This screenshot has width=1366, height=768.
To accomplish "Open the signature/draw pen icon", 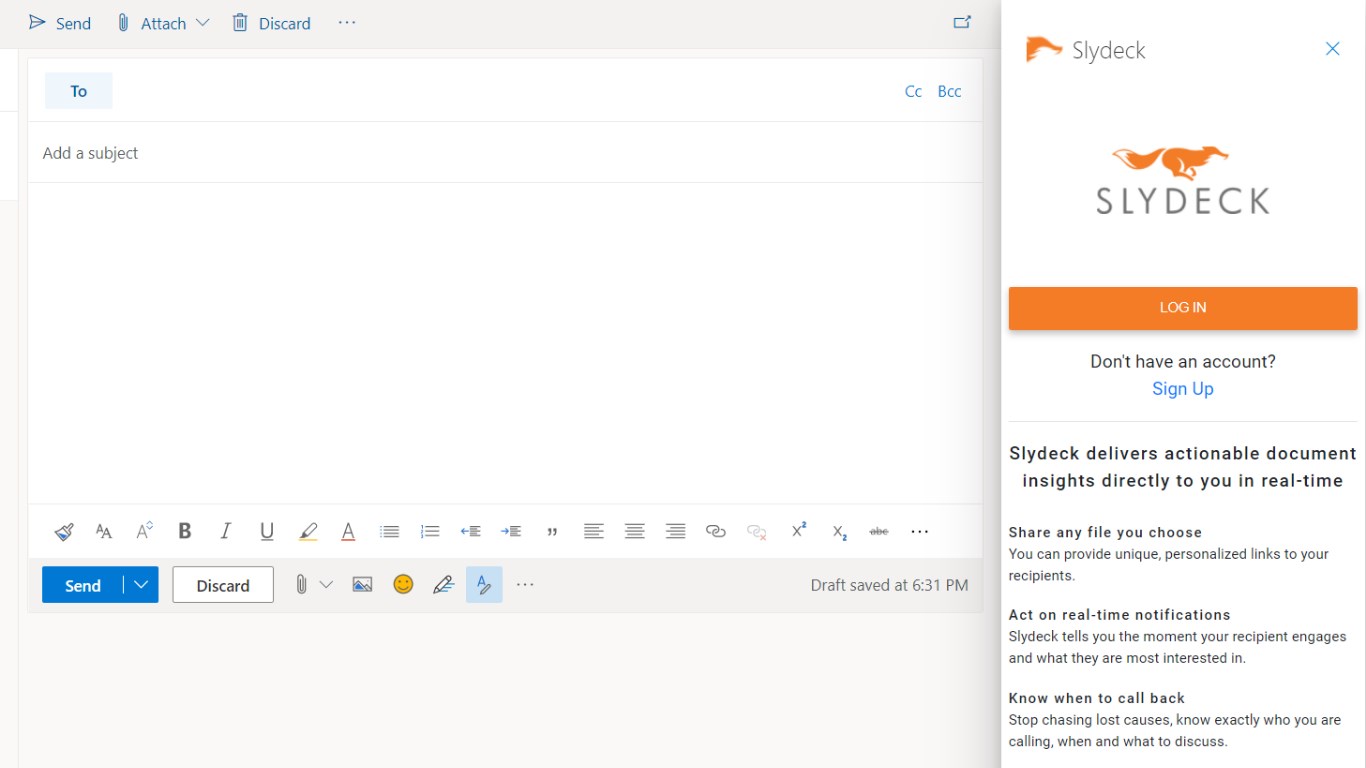I will coord(444,585).
